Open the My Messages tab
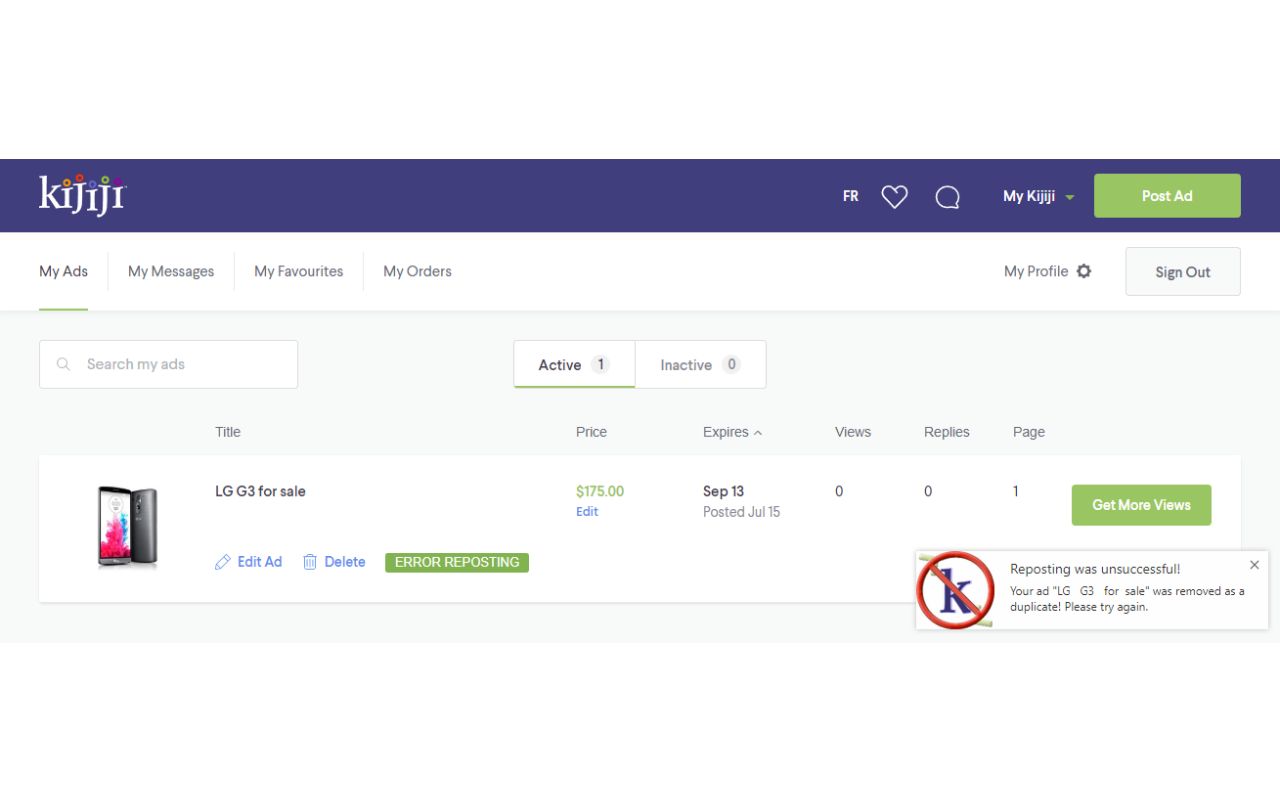Screen dimensions: 1280x800 tap(171, 271)
